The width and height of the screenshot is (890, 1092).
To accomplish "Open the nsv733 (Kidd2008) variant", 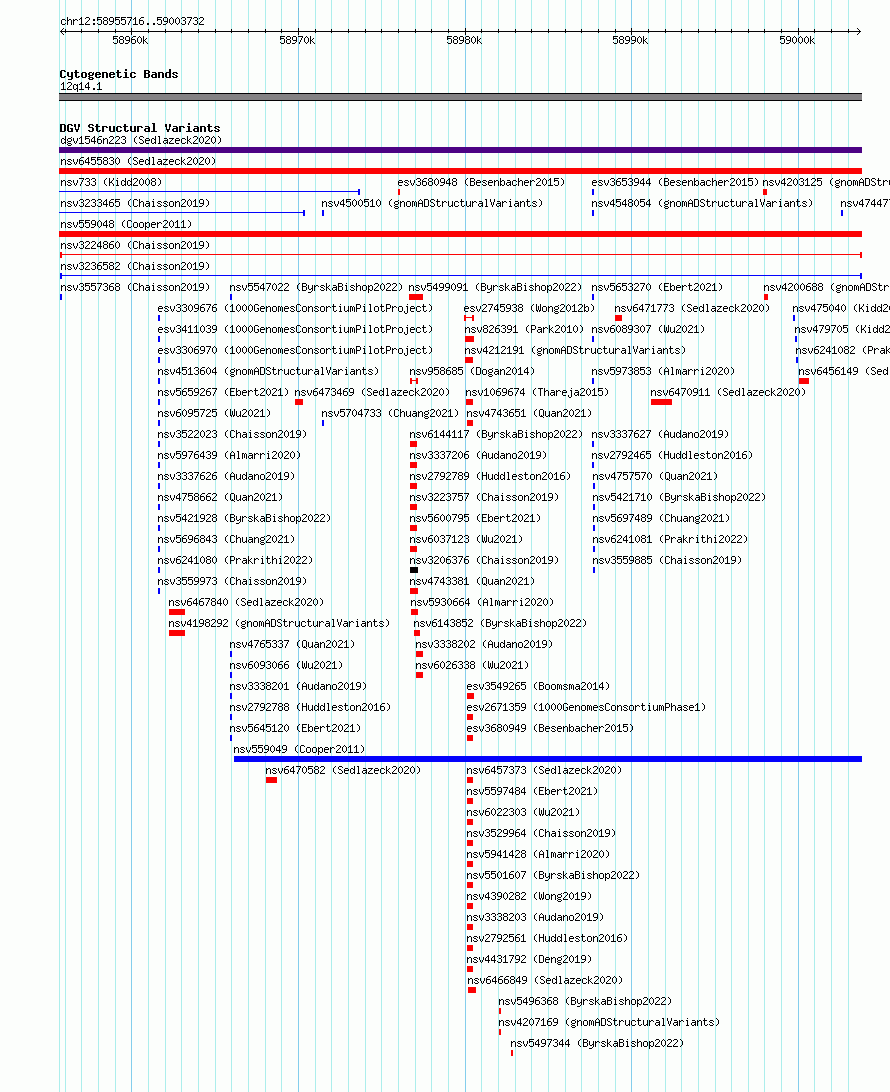I will click(111, 182).
